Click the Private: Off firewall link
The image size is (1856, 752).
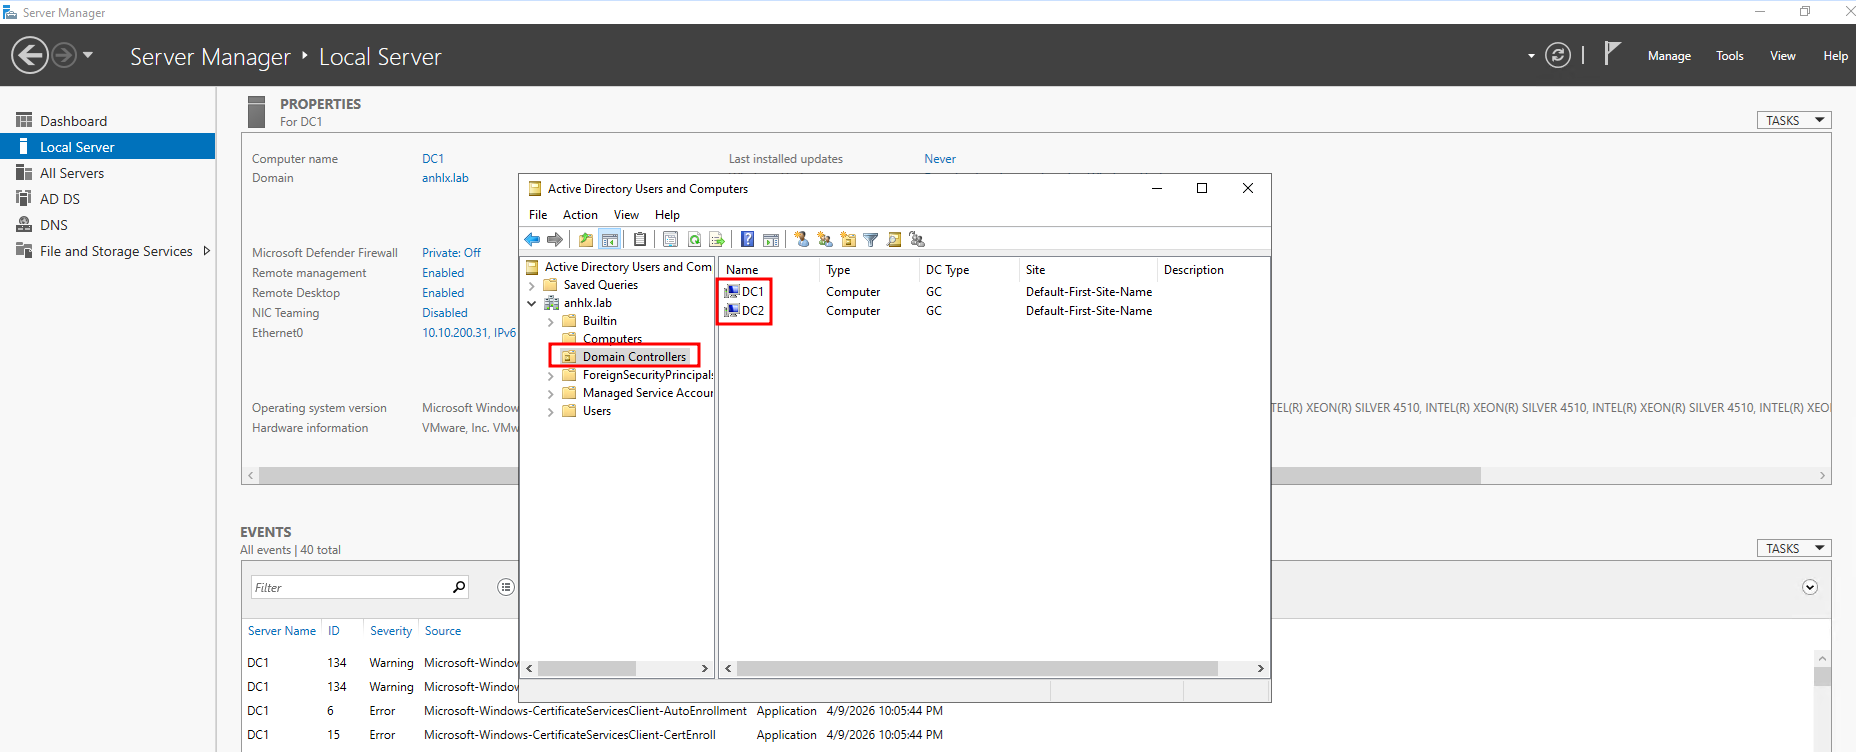coord(451,253)
